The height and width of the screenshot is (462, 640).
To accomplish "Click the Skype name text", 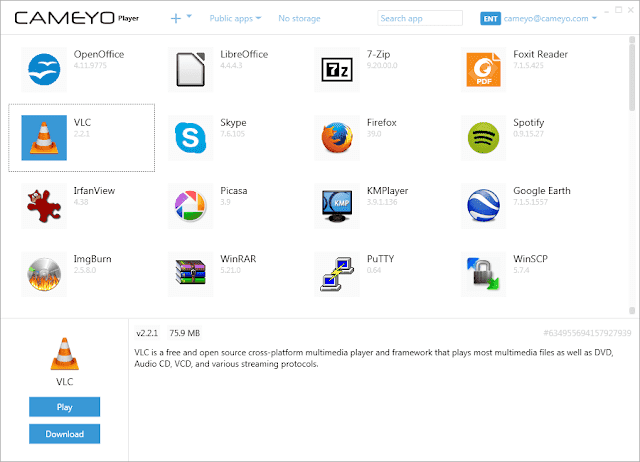I will coord(233,122).
